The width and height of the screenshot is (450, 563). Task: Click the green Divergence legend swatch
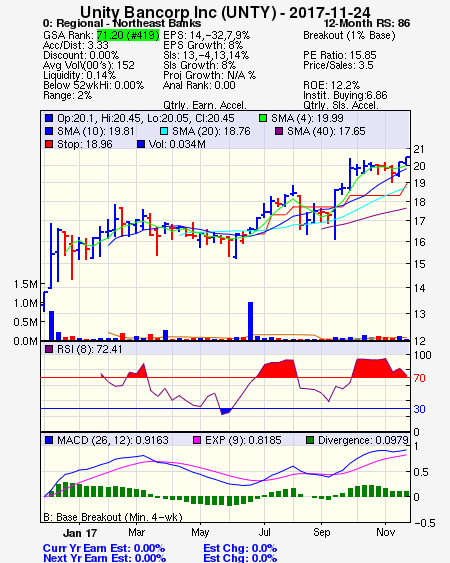point(310,440)
